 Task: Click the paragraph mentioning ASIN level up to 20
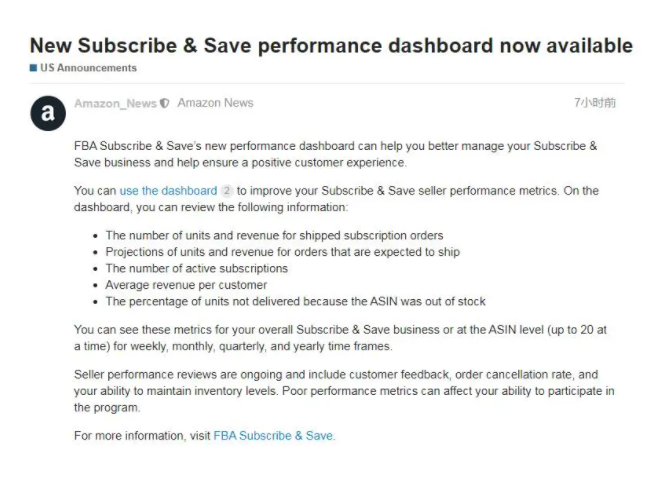[x=340, y=337]
